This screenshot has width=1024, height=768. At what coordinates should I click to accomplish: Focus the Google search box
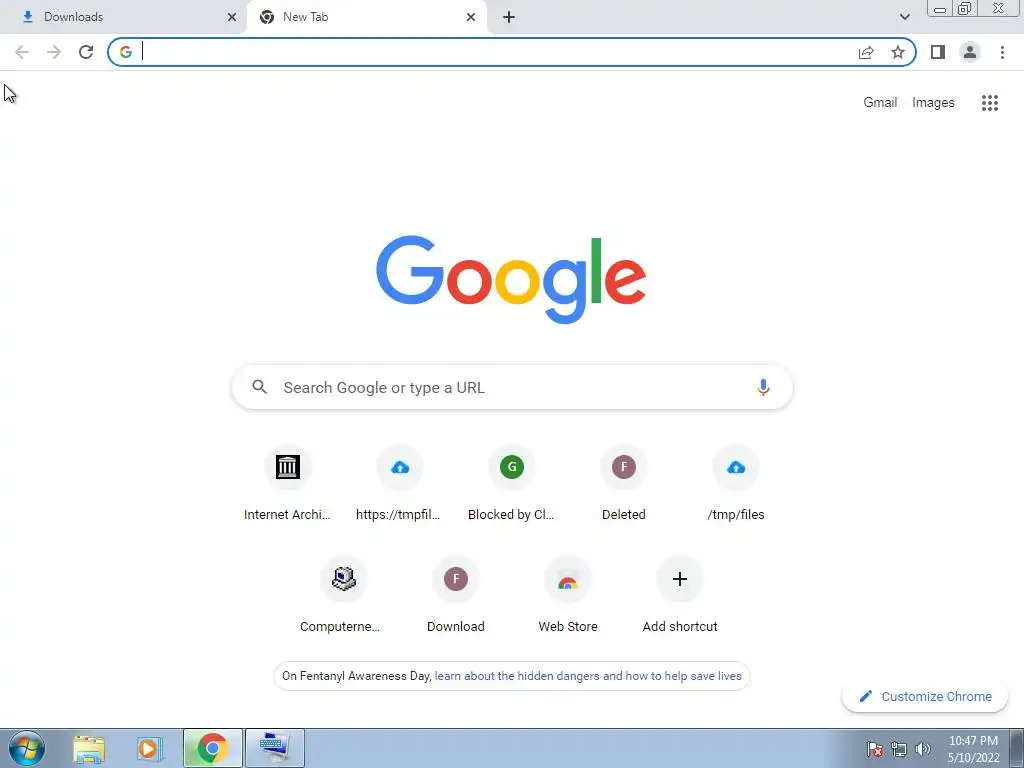tap(512, 387)
